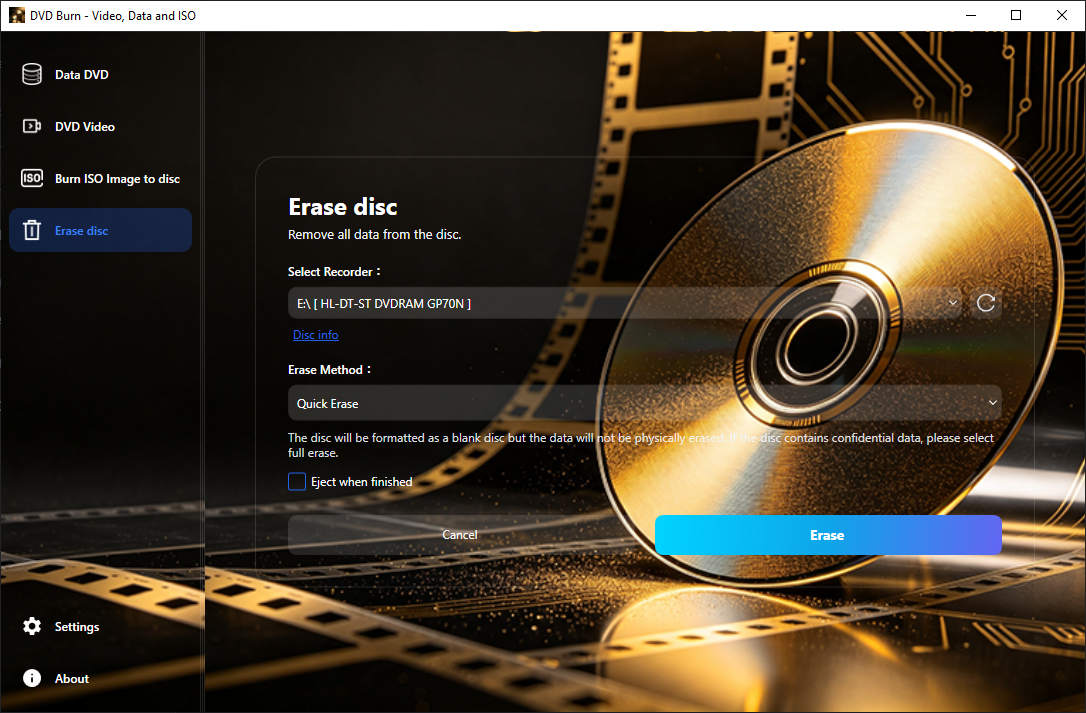Image resolution: width=1086 pixels, height=713 pixels.
Task: Open the Settings page
Action: pyautogui.click(x=100, y=626)
